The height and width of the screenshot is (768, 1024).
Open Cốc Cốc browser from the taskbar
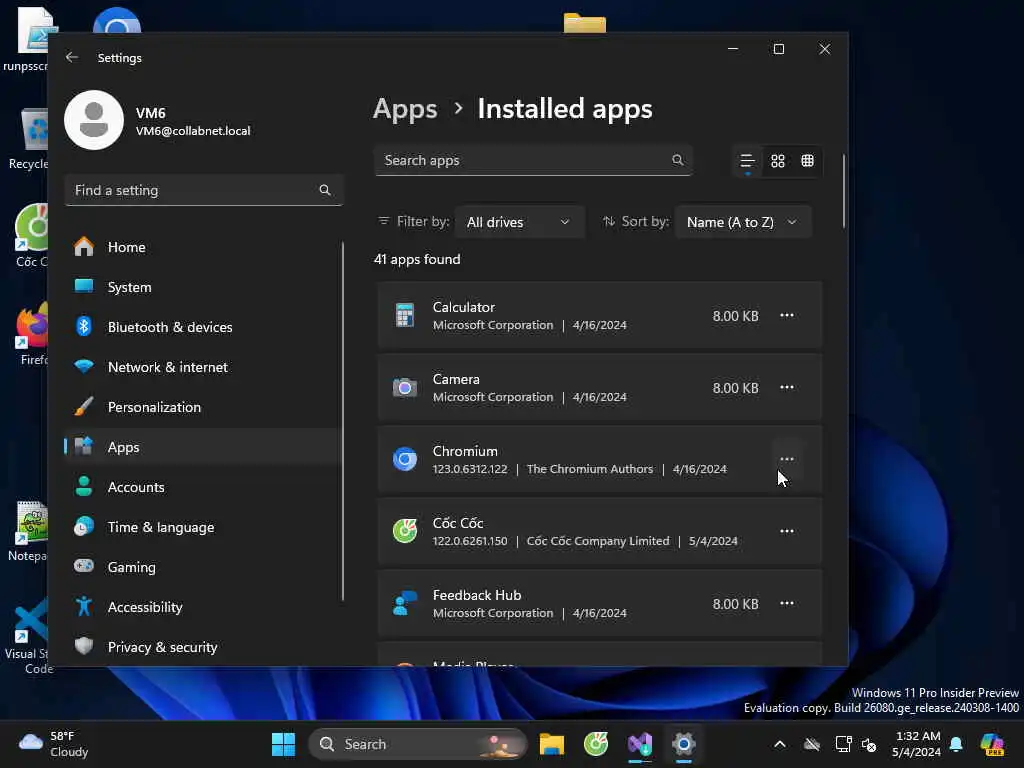coord(596,744)
